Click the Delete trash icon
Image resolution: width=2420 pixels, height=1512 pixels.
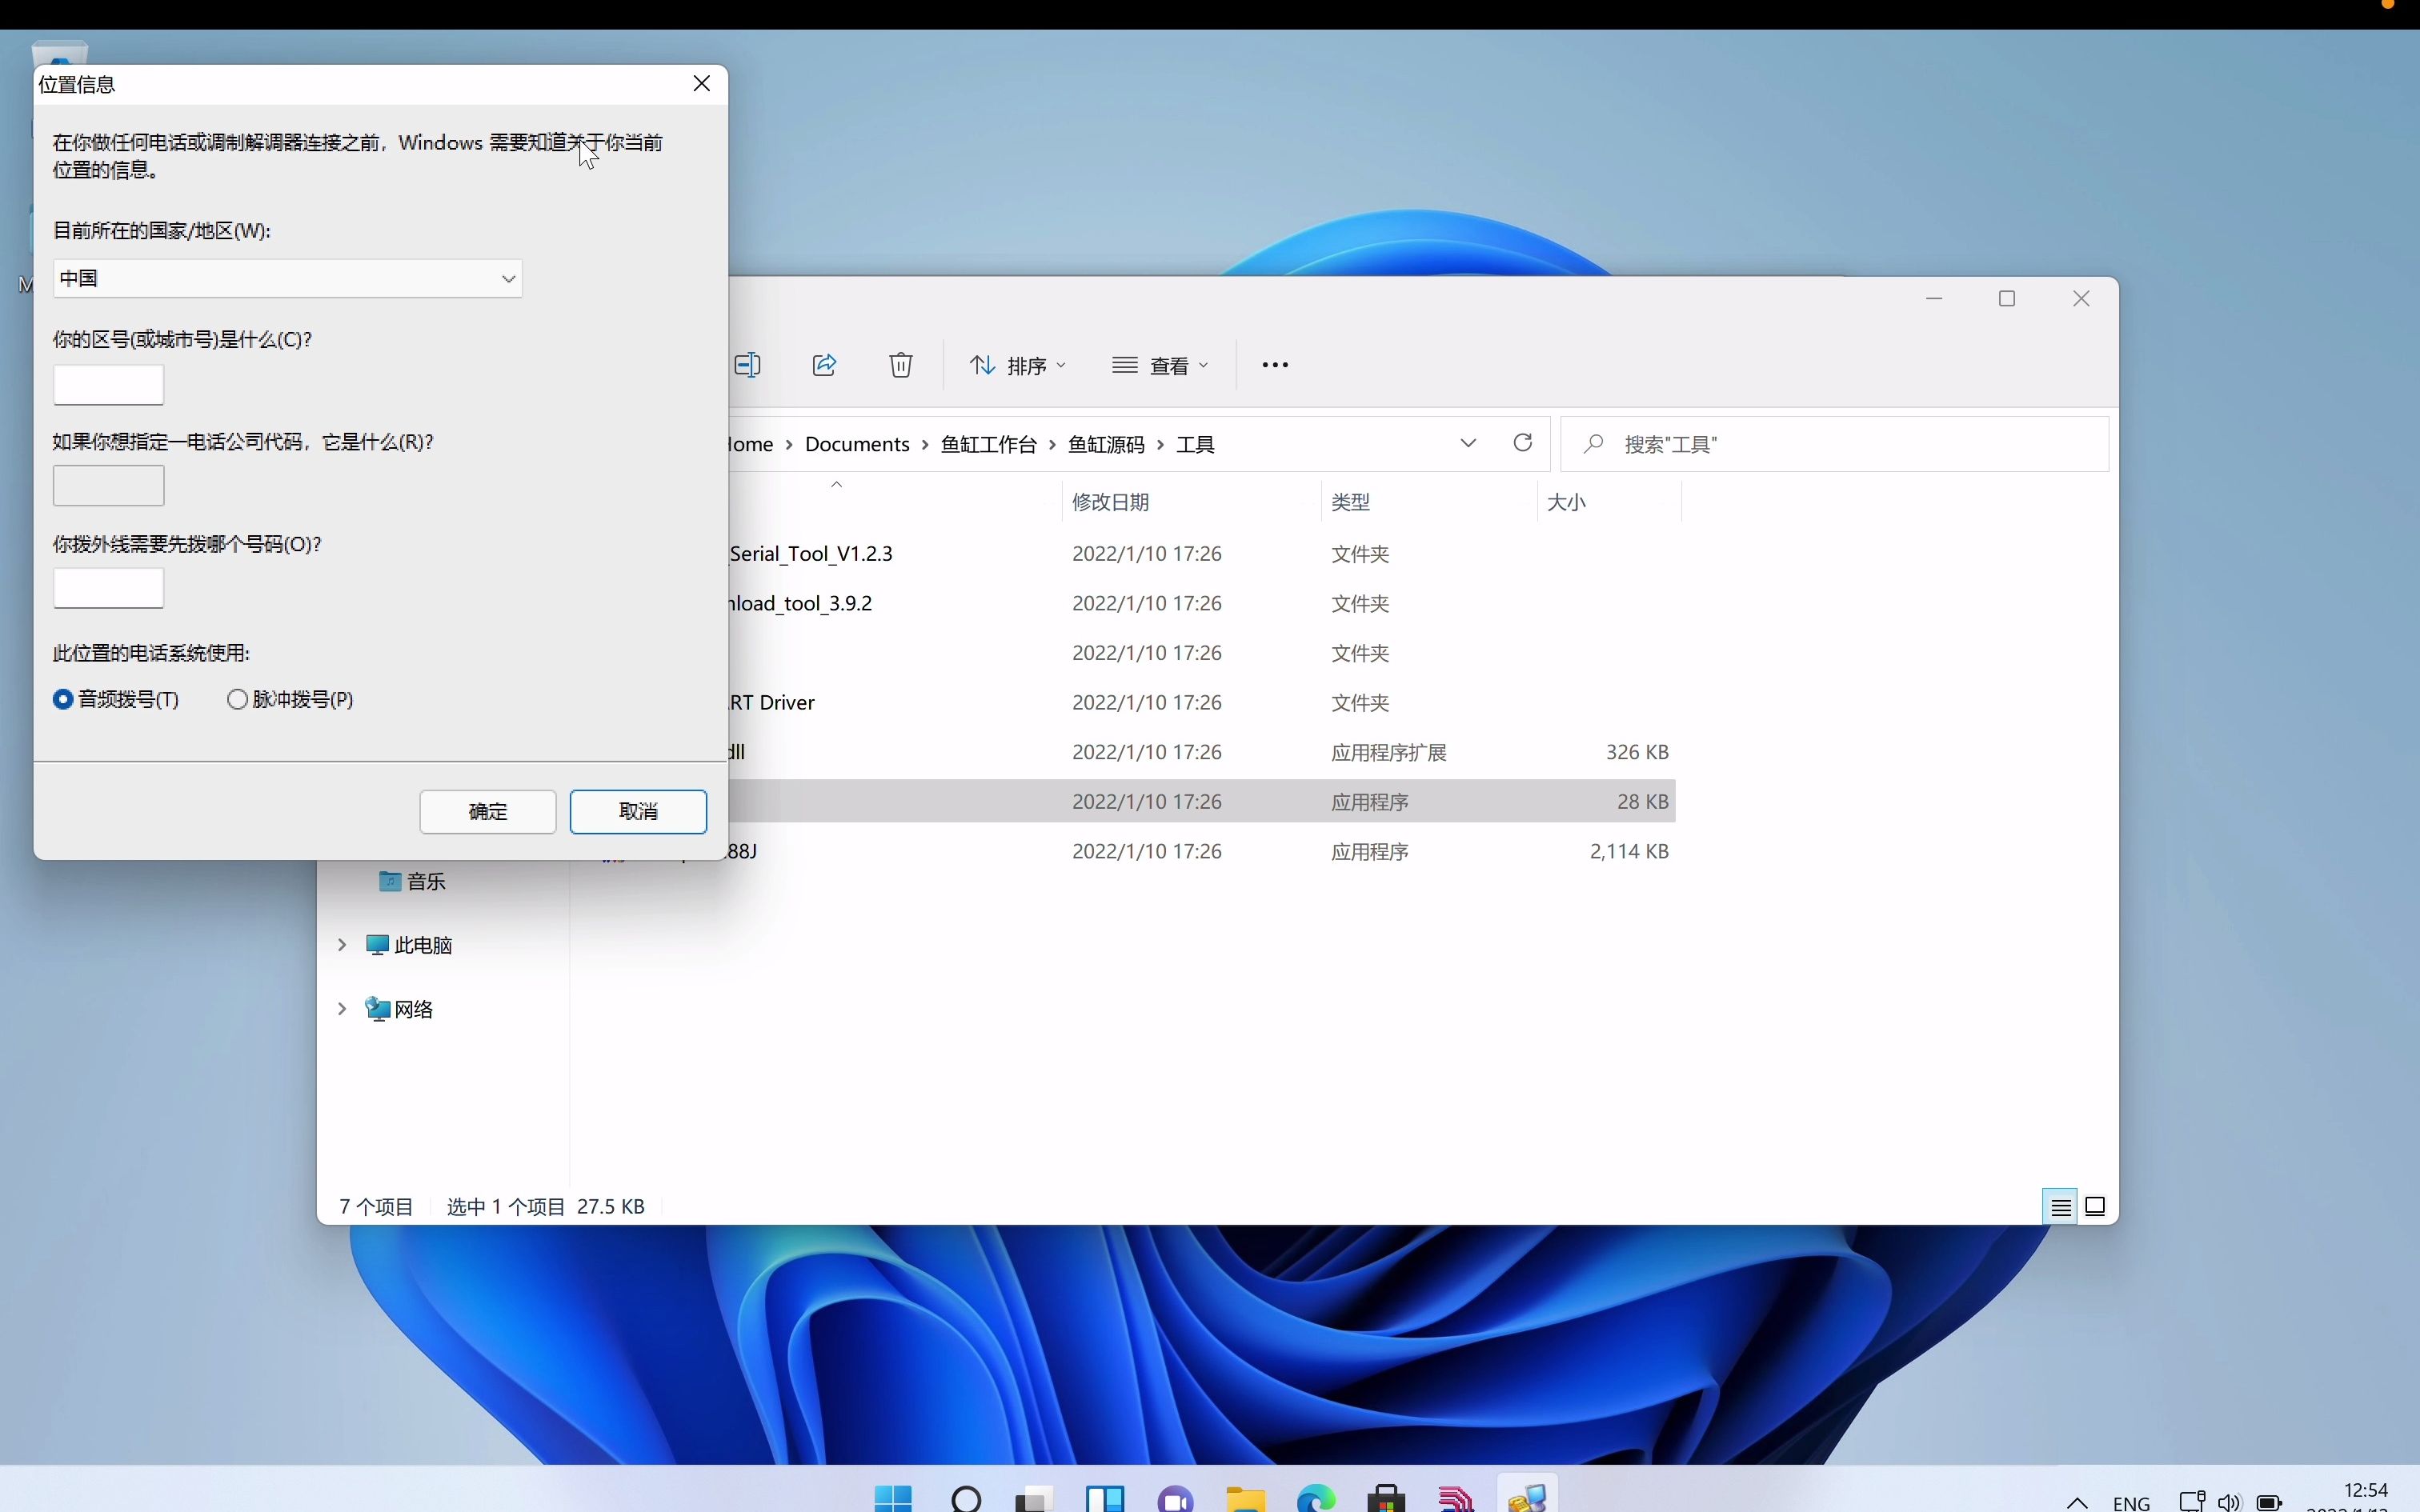click(x=900, y=364)
